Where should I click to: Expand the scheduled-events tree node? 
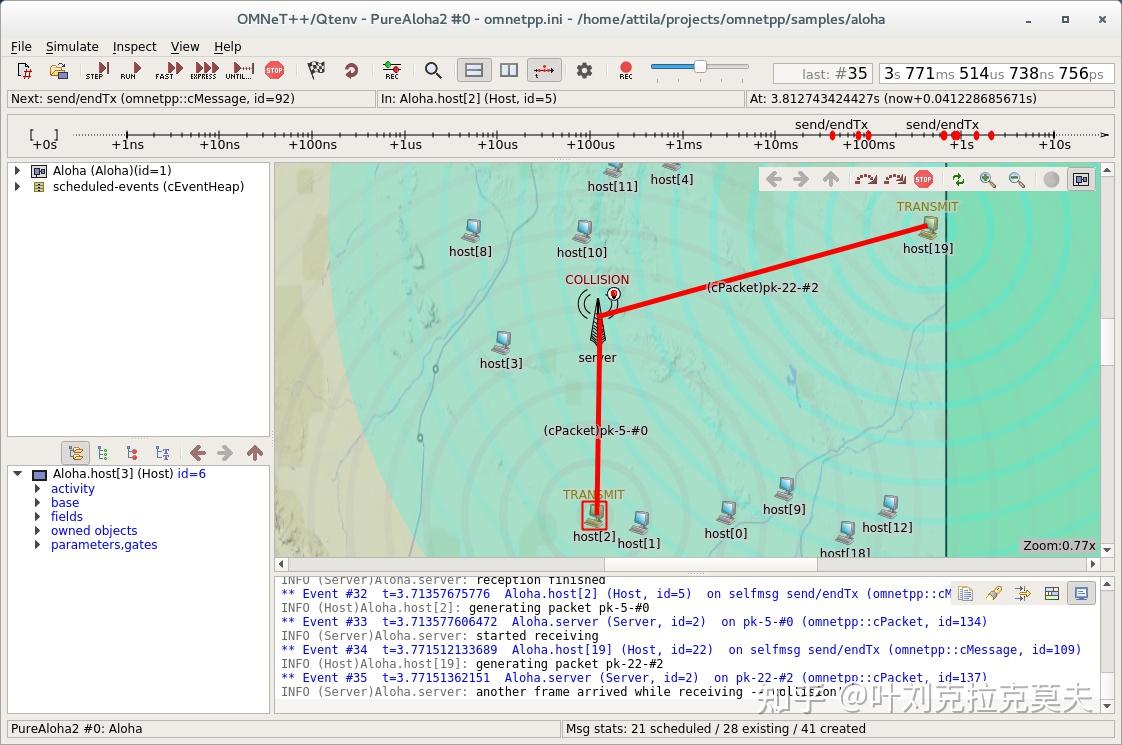(x=17, y=186)
